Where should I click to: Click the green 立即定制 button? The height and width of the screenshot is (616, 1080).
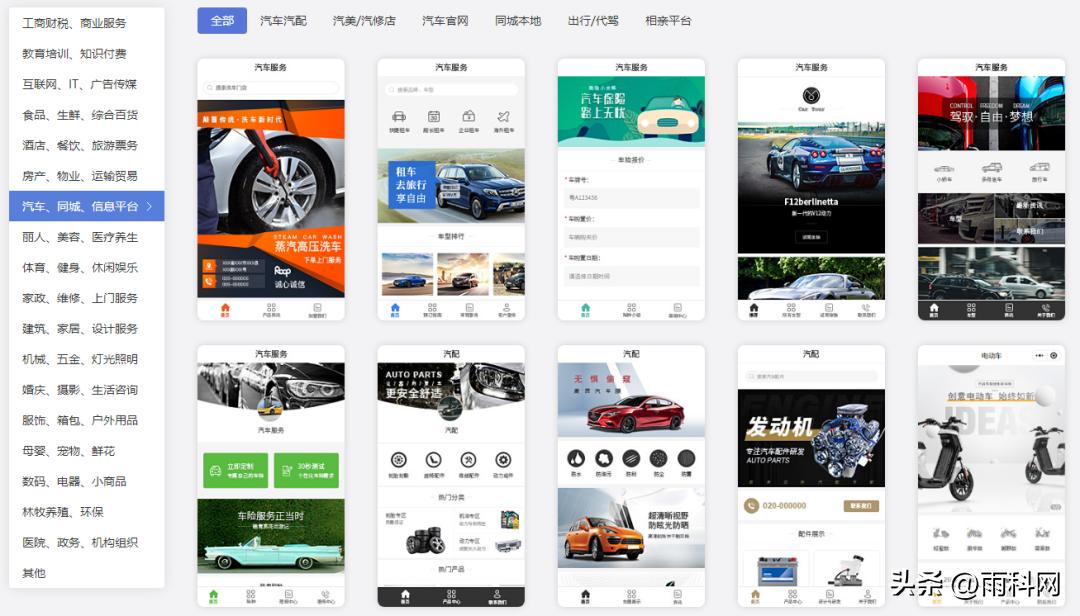click(x=236, y=470)
